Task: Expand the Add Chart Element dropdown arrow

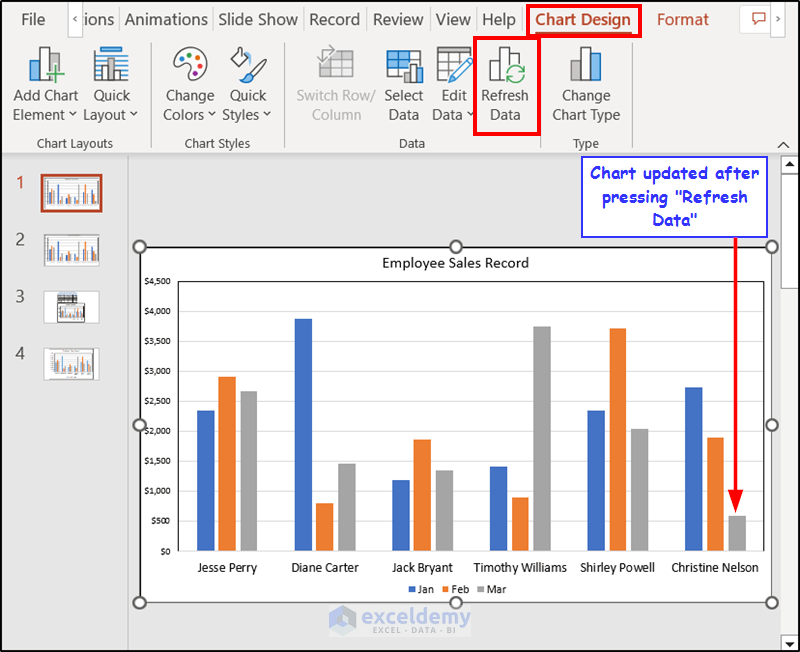Action: pos(72,114)
